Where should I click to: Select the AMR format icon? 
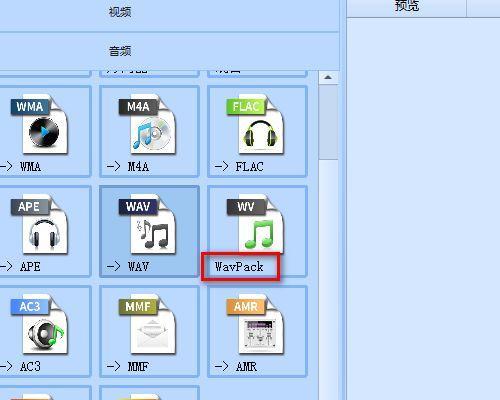(256, 325)
